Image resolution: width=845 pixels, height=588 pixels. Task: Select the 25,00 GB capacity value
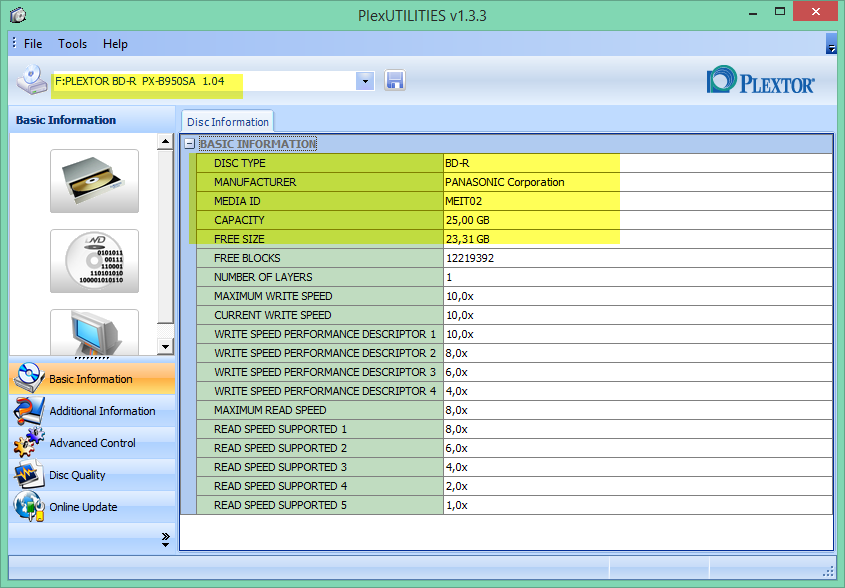[x=468, y=220]
